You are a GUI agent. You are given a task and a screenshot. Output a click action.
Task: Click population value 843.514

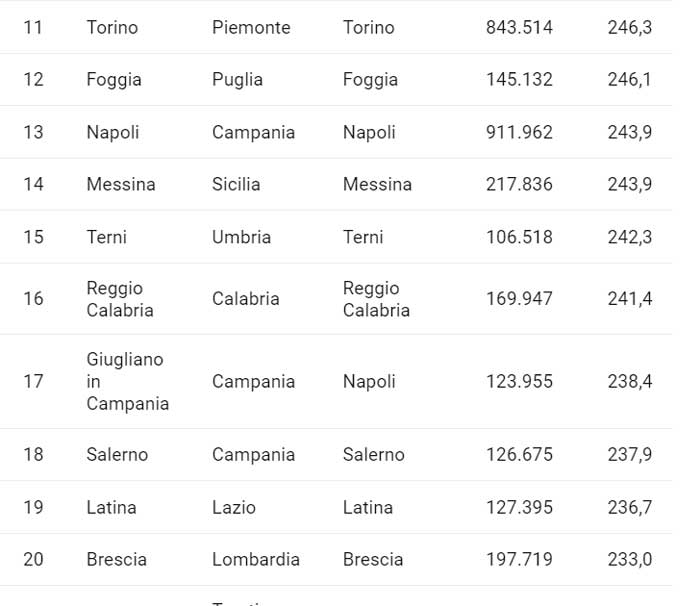pos(519,27)
